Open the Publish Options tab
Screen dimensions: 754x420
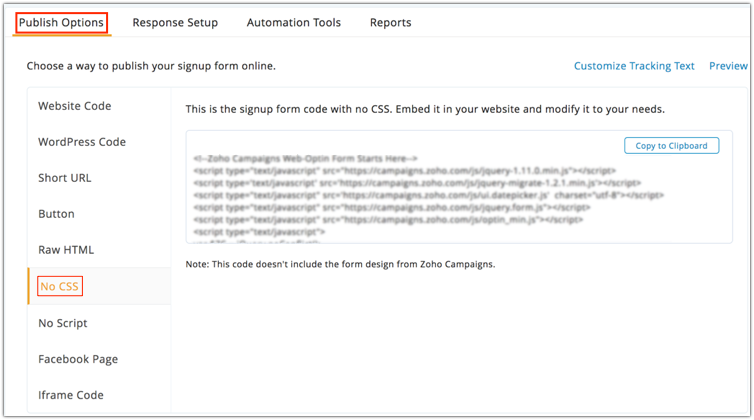click(61, 23)
